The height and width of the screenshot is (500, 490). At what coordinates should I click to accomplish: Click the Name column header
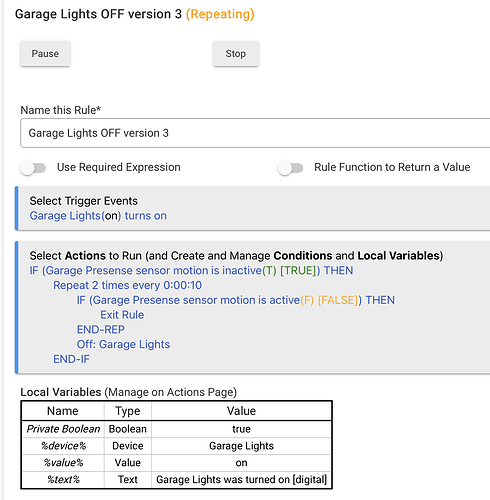point(63,411)
